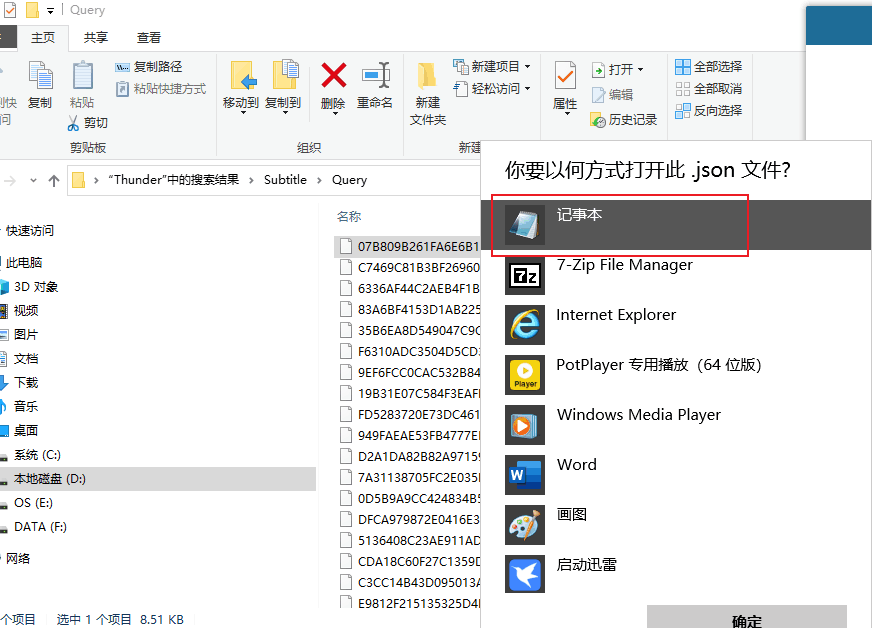The image size is (872, 628).
Task: Select 桌面 (Desktop) in the navigation pane
Action: click(x=26, y=431)
